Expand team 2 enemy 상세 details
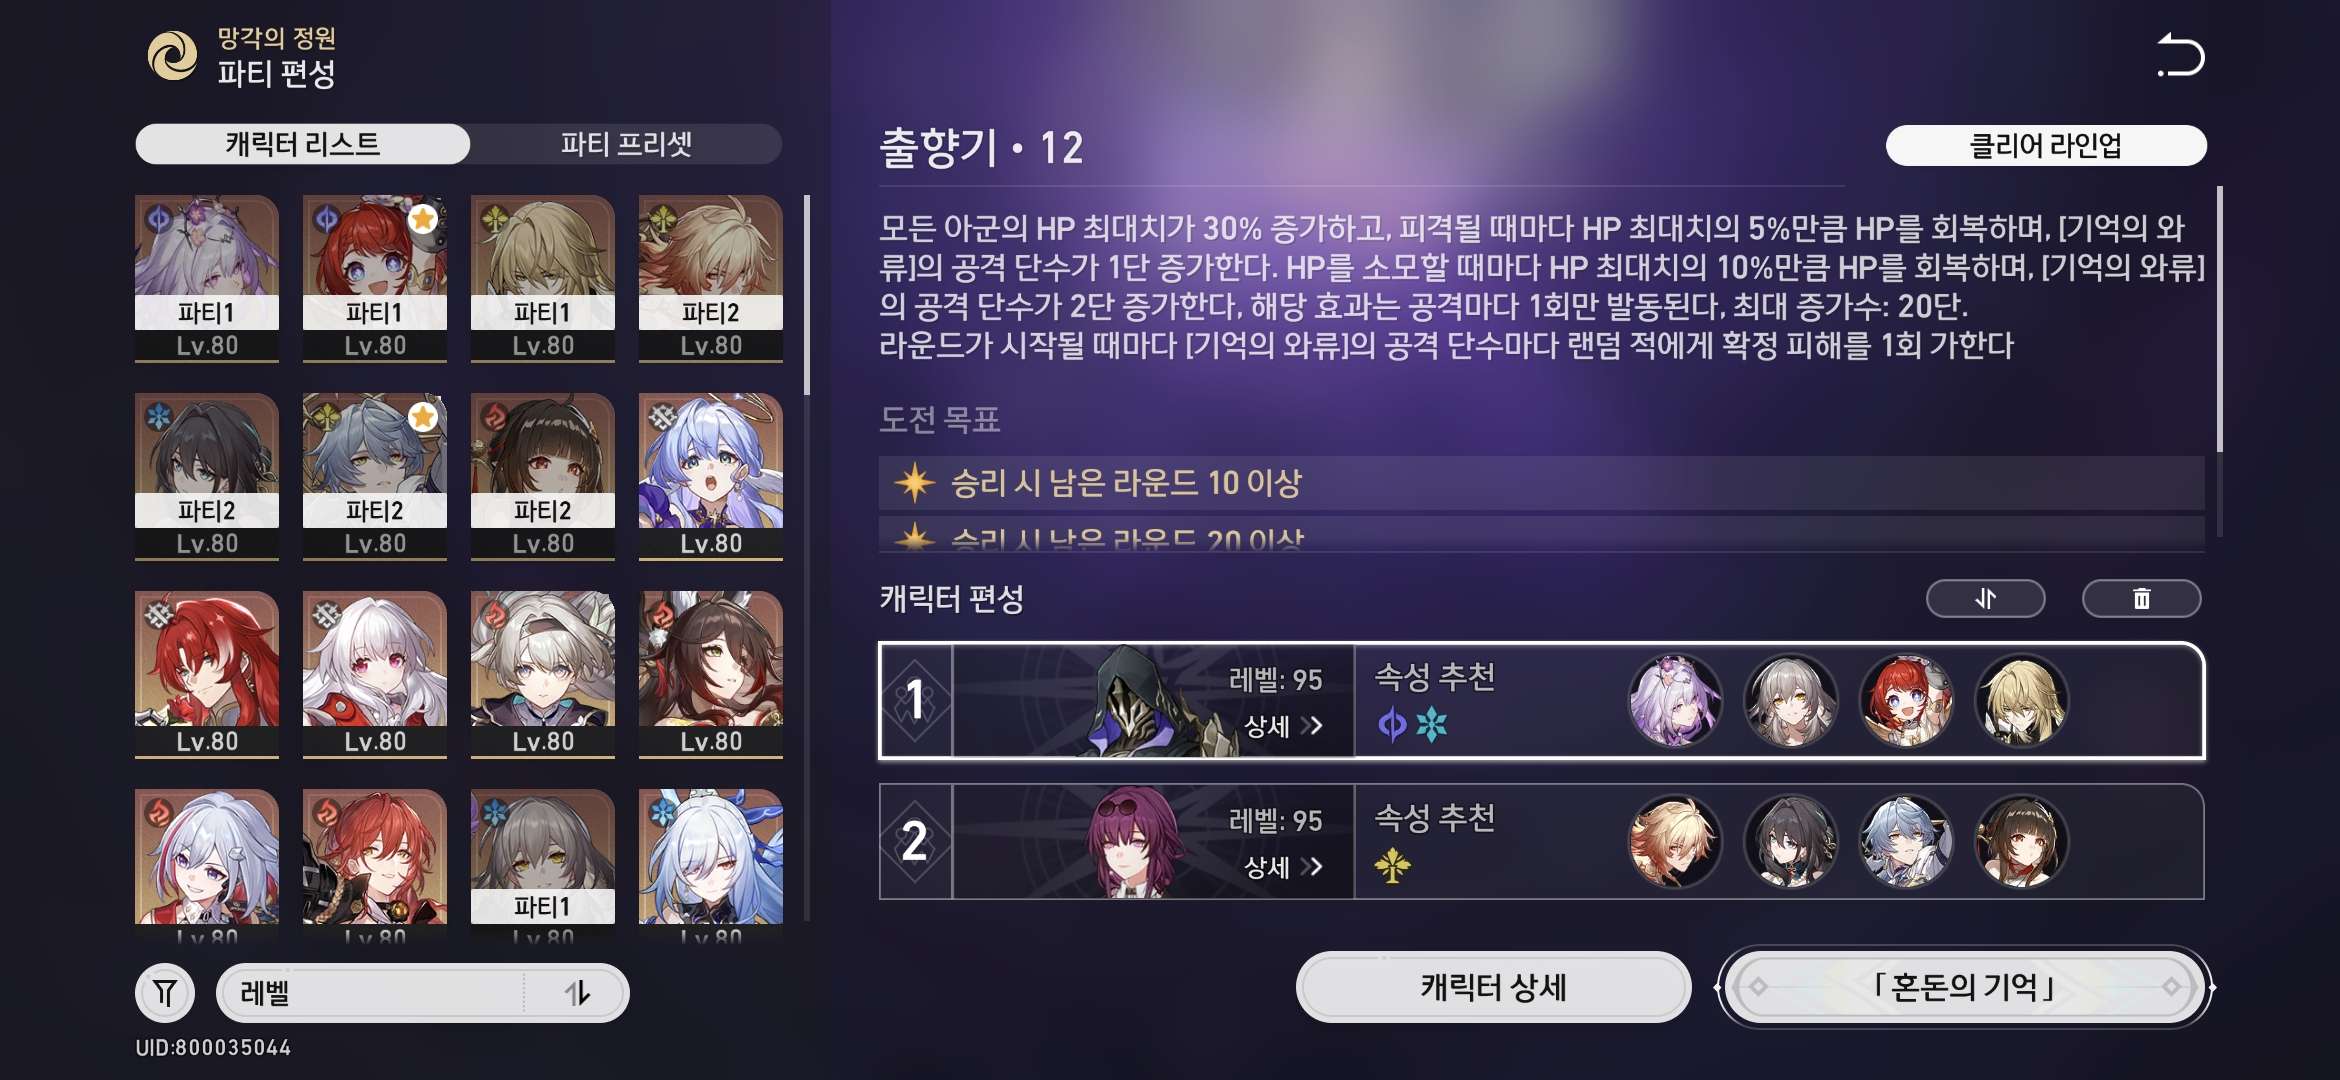The image size is (2340, 1080). click(1283, 867)
